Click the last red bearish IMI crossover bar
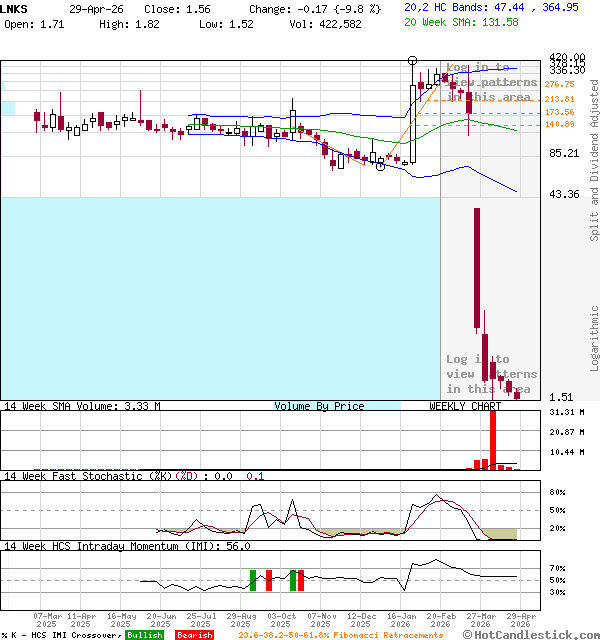 301,579
